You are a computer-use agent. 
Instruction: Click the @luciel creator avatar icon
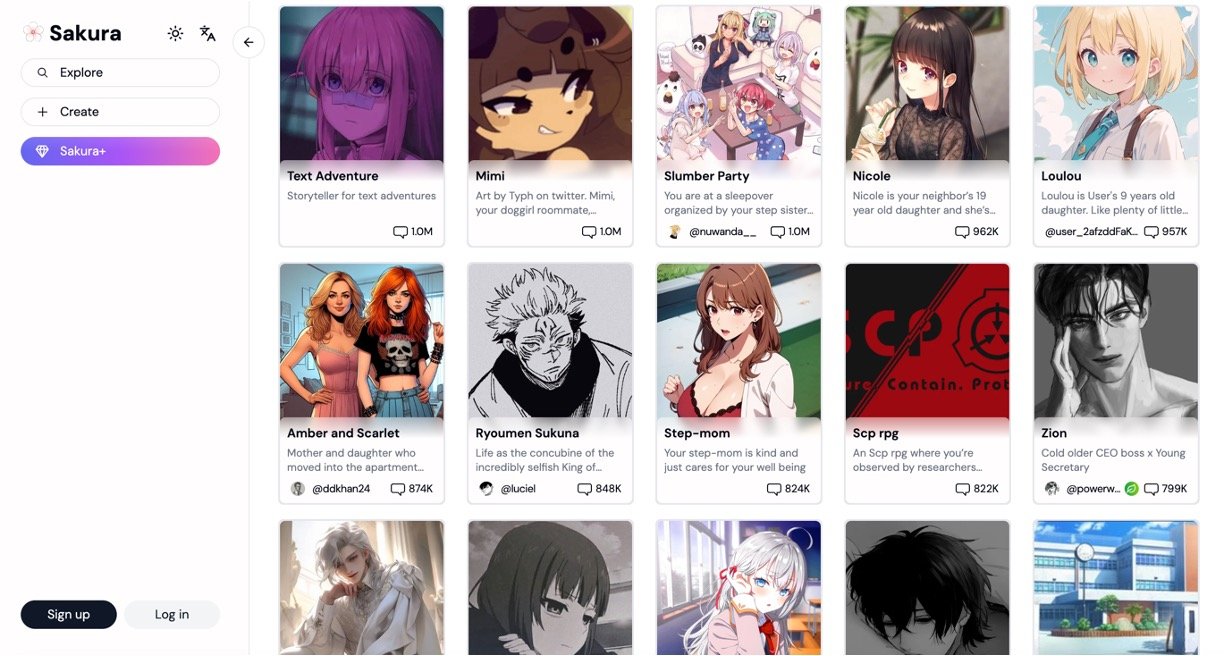tap(487, 489)
